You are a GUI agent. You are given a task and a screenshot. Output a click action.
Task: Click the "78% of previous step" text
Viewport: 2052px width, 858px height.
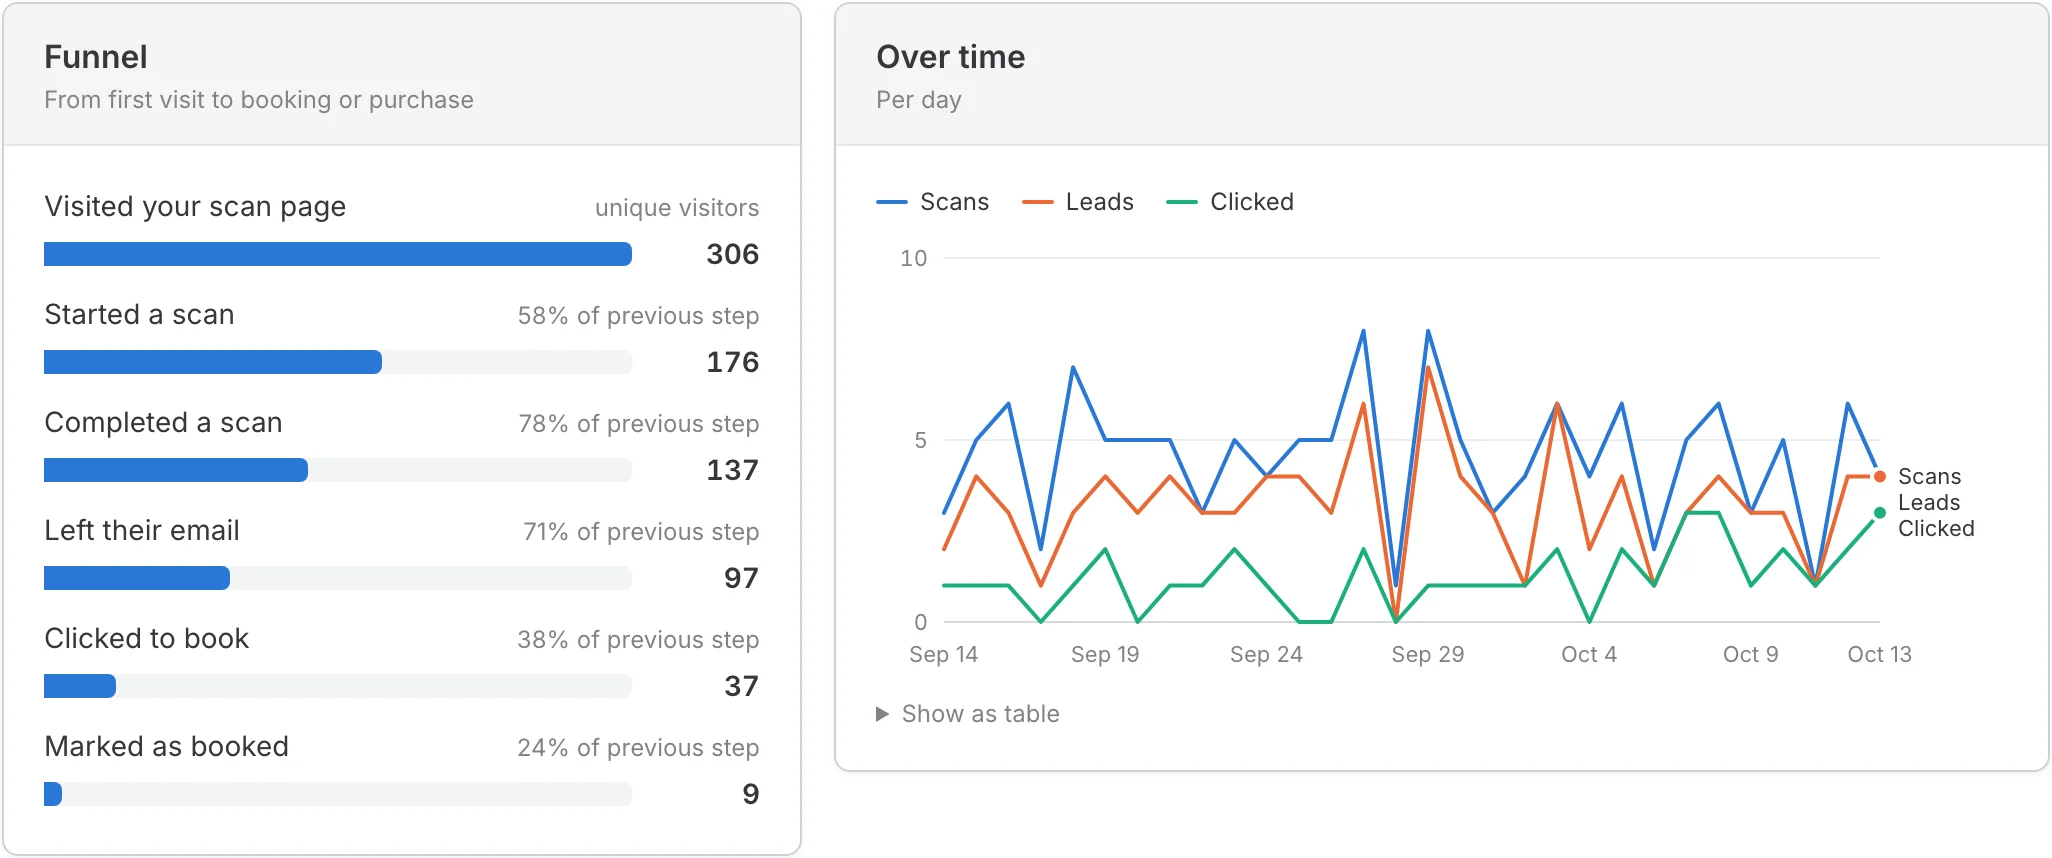(x=638, y=424)
